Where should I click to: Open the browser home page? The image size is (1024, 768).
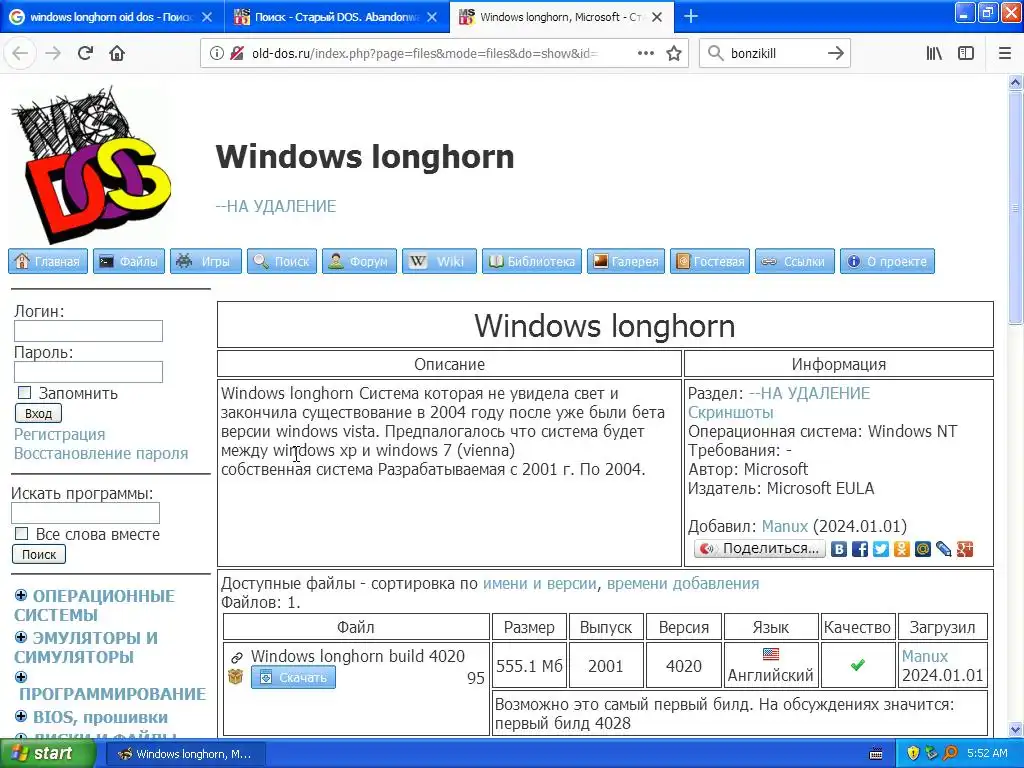tap(117, 54)
